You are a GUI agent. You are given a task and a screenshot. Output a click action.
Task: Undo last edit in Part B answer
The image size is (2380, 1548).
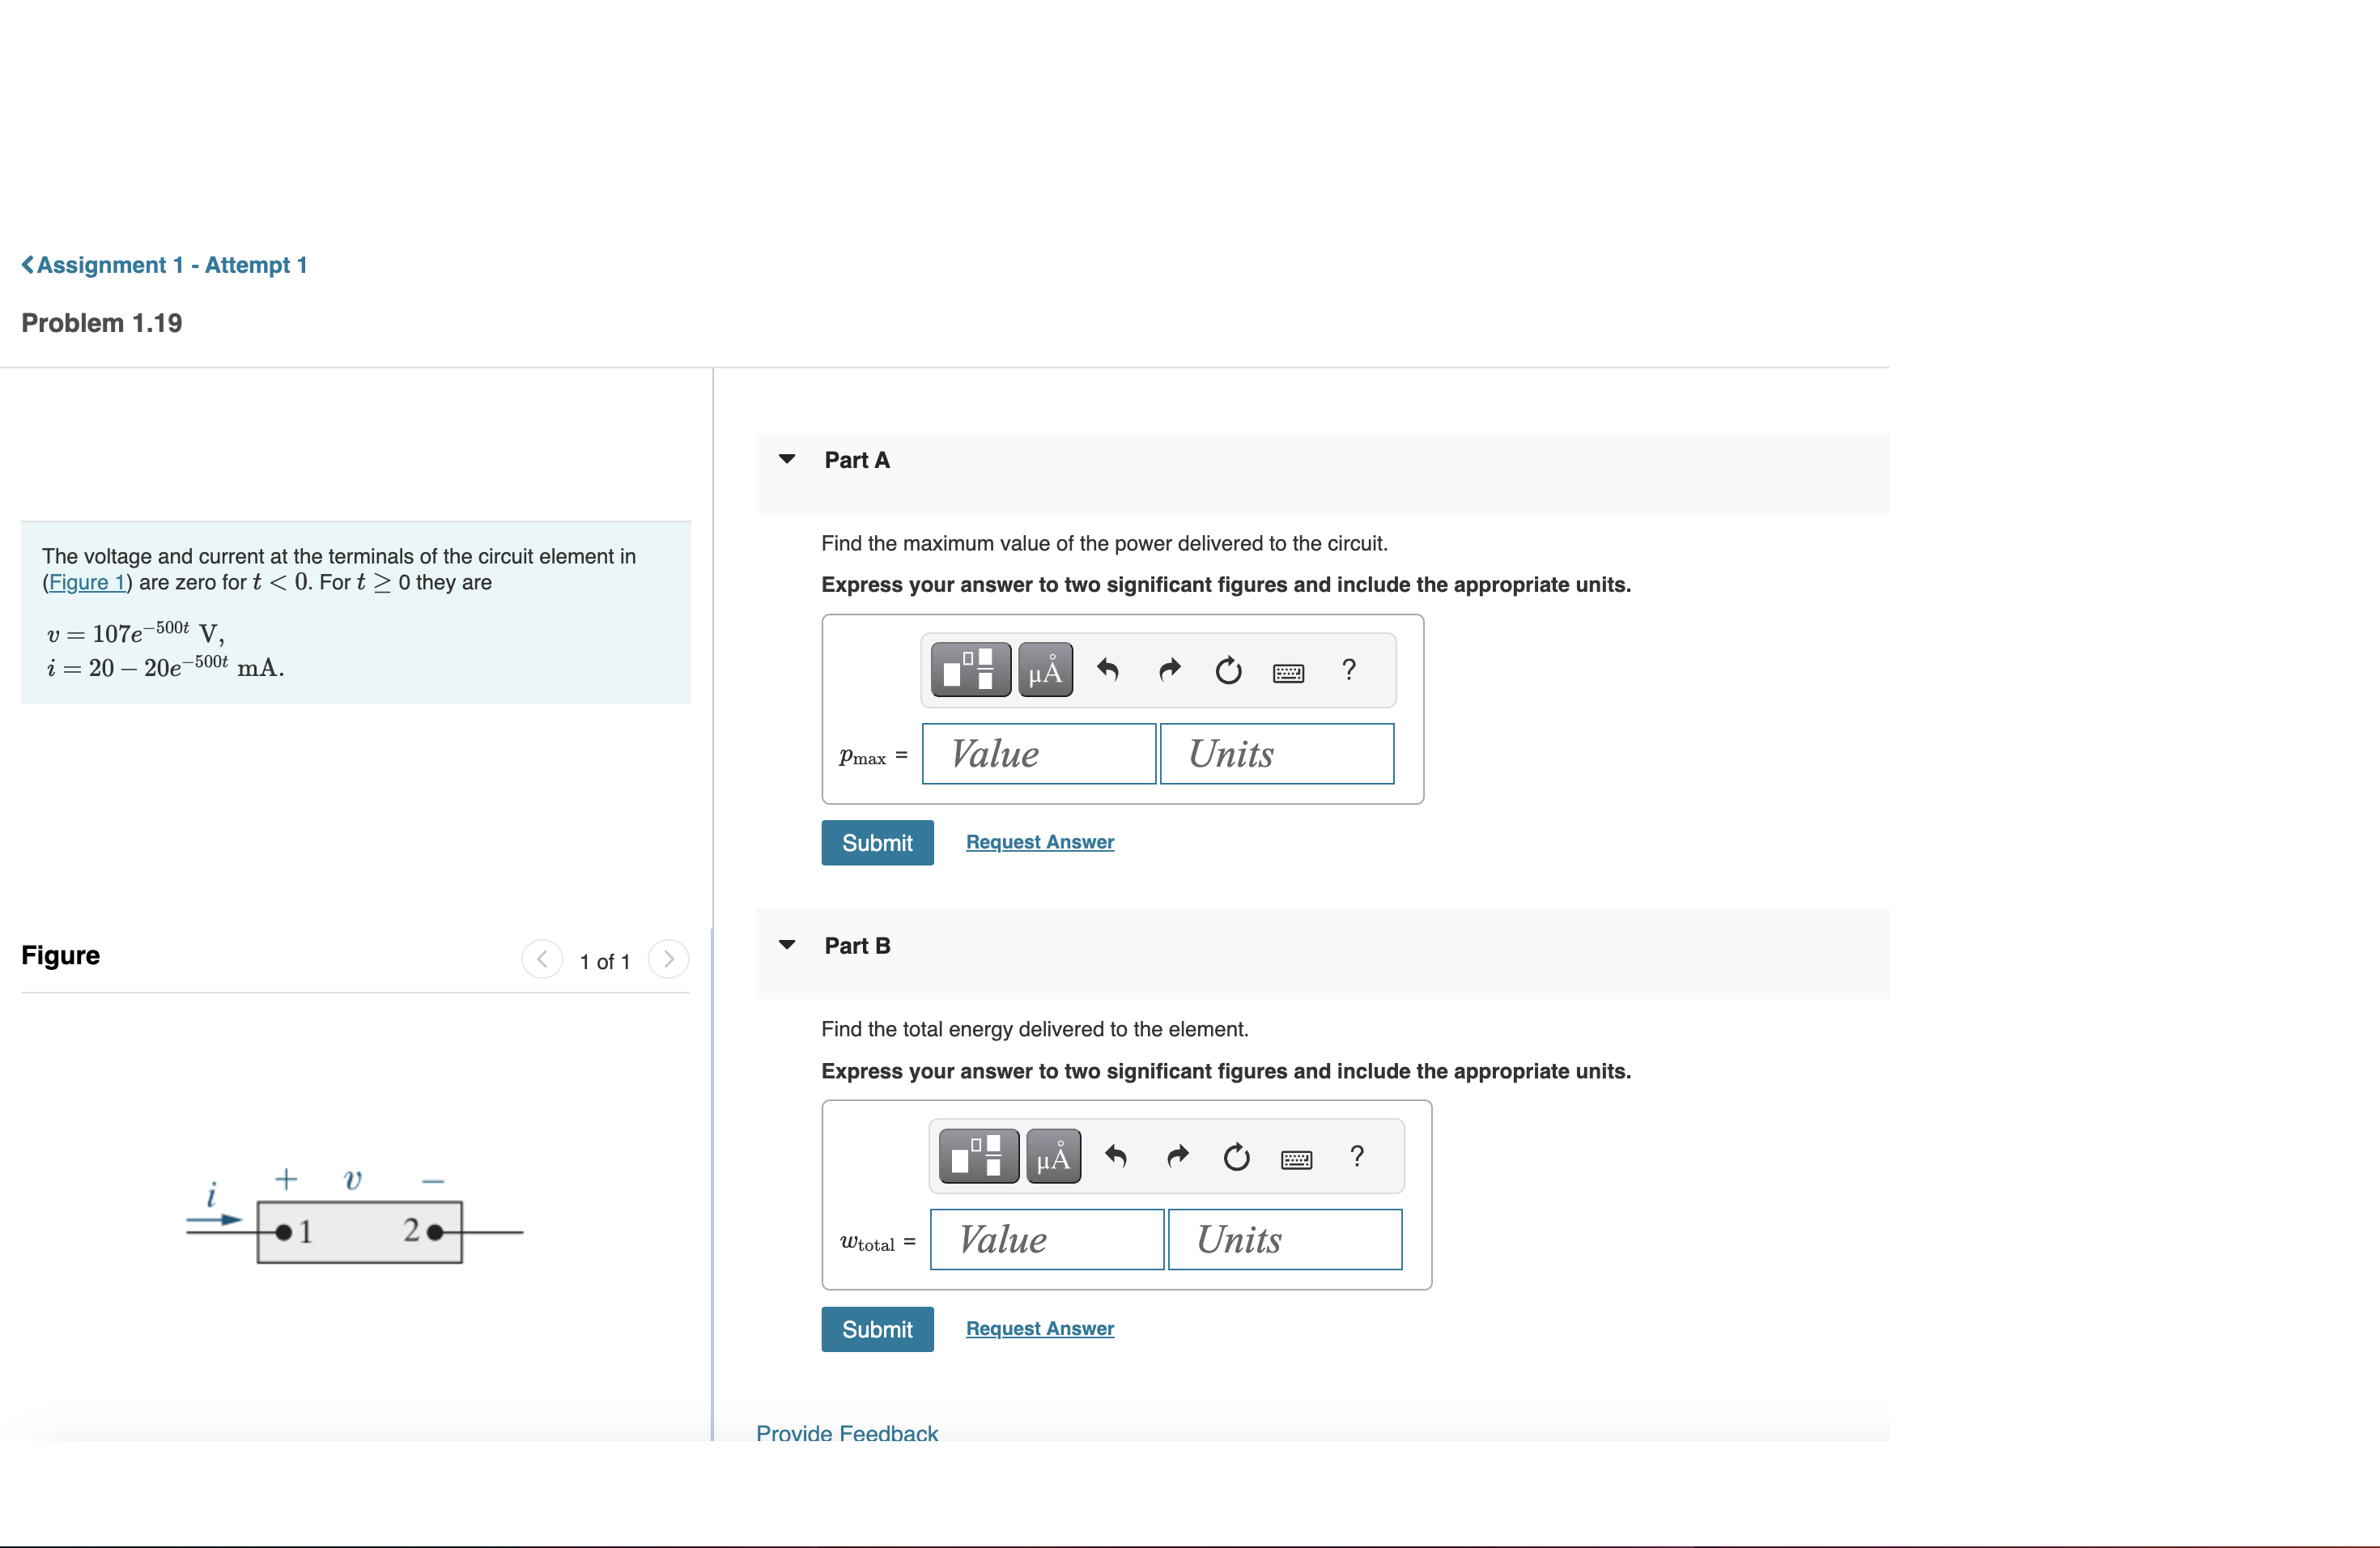[x=1116, y=1156]
